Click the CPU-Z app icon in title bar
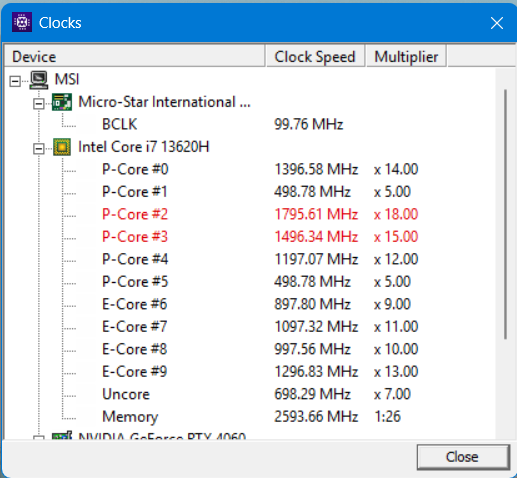Viewport: 517px width, 478px height. coord(22,22)
